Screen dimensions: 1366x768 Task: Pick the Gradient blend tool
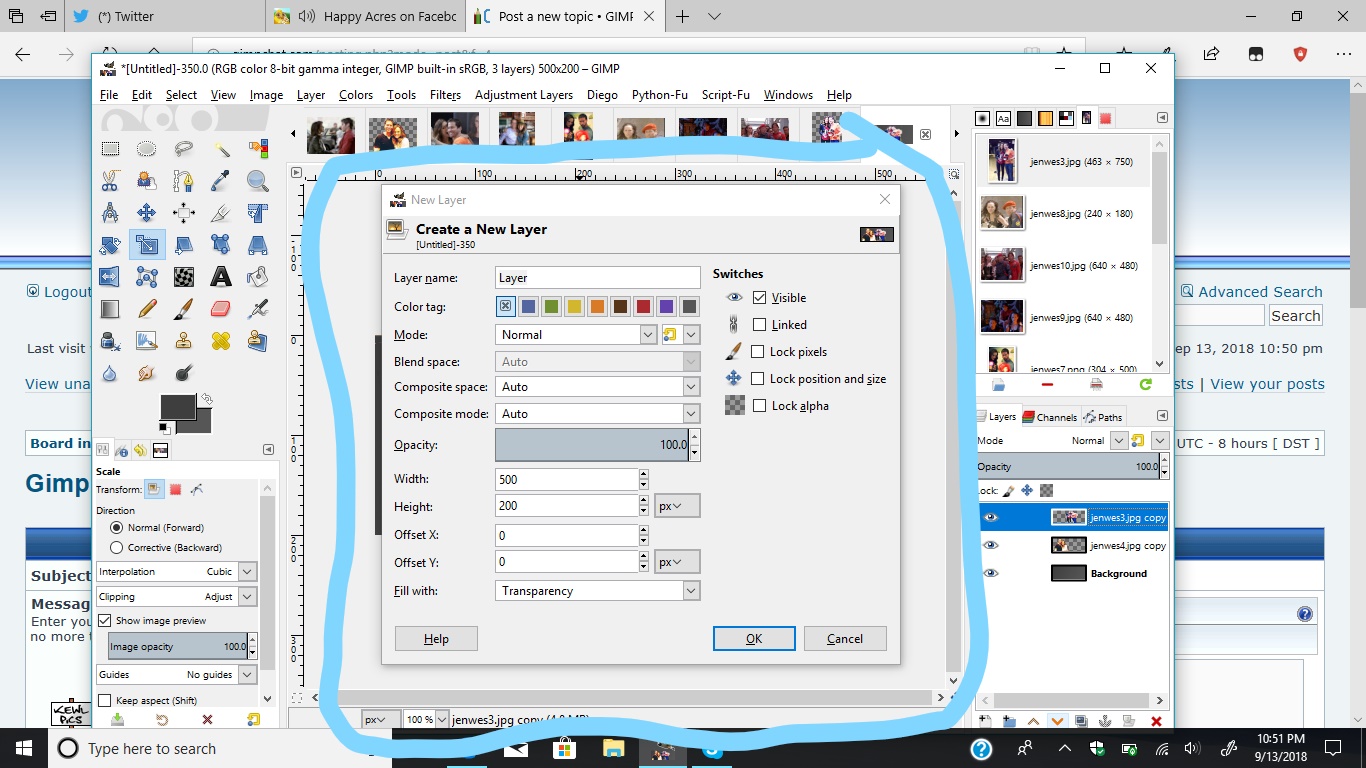pyautogui.click(x=110, y=308)
